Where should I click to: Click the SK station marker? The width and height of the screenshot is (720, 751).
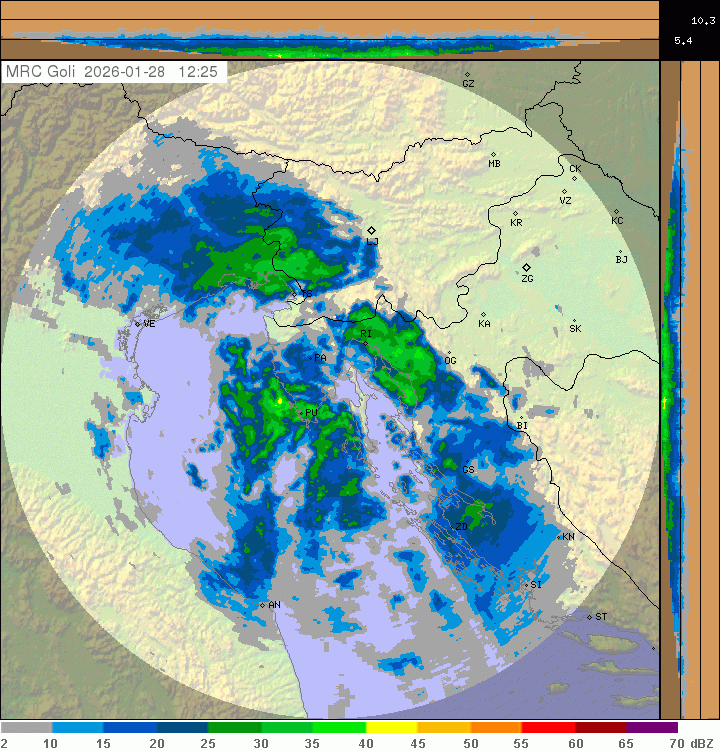[x=574, y=321]
